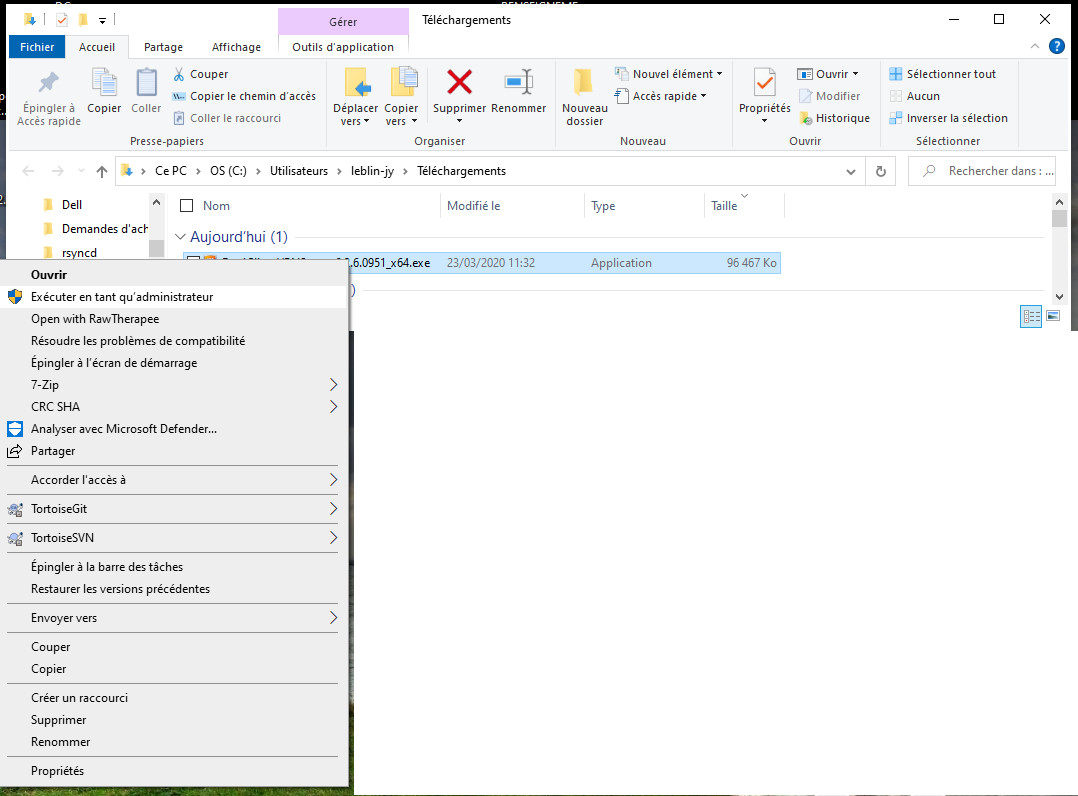Open the Propriétés ribbon icon
The image size is (1078, 796).
tap(764, 82)
